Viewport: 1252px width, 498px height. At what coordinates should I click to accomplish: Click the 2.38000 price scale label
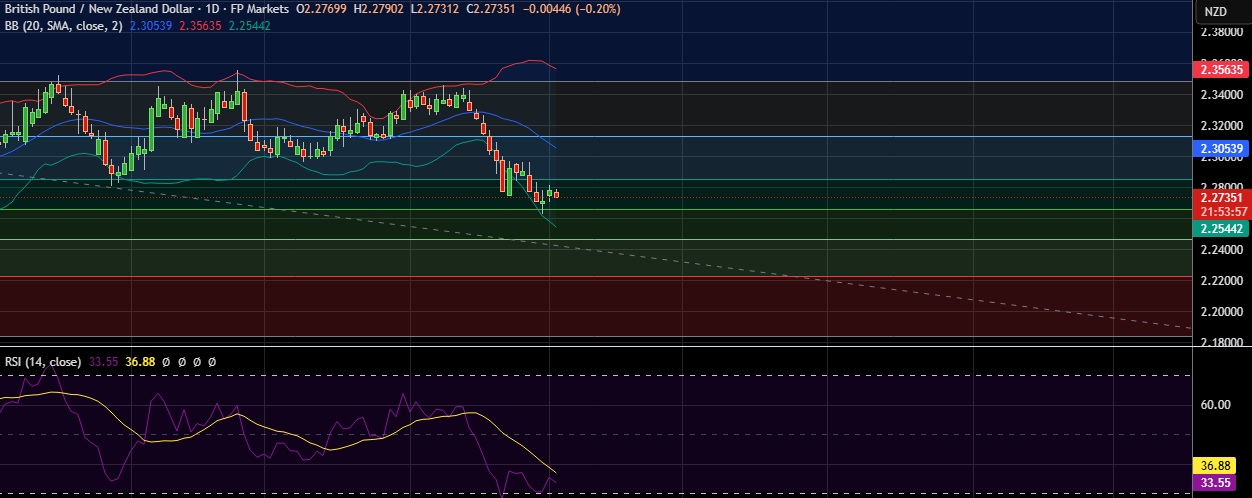1223,32
